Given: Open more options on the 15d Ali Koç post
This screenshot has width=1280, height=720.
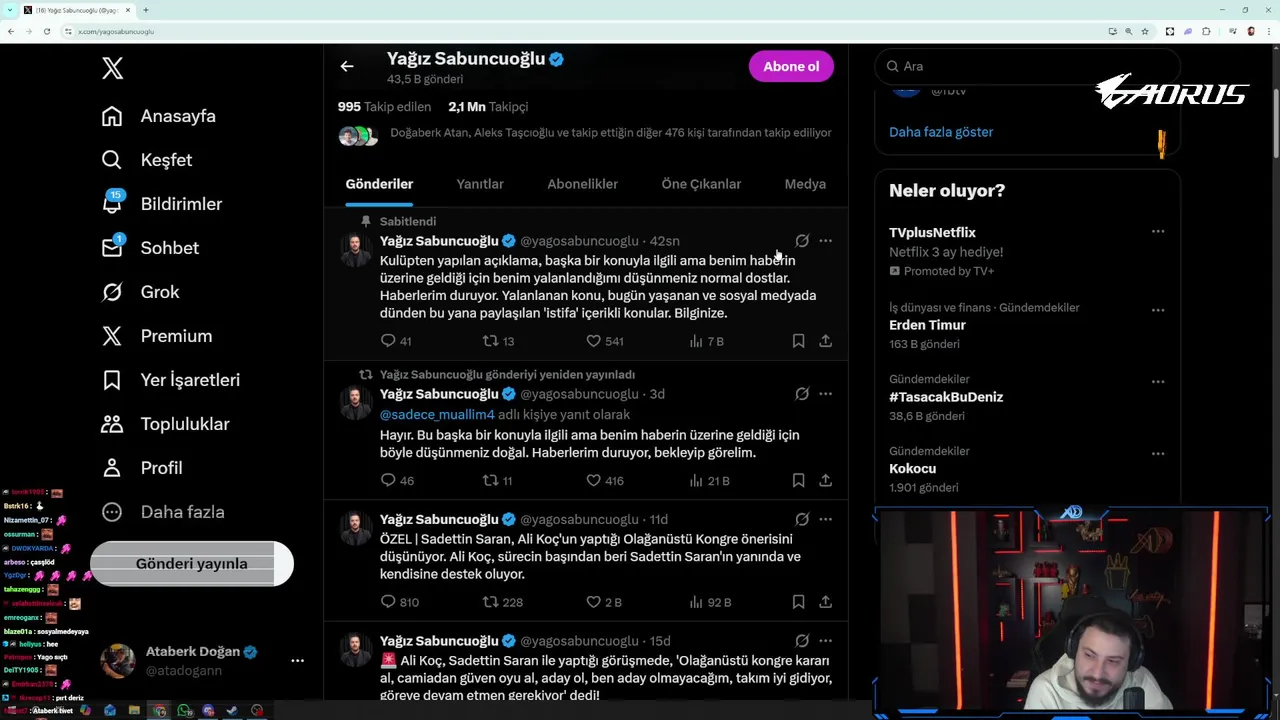Looking at the screenshot, I should pos(825,641).
